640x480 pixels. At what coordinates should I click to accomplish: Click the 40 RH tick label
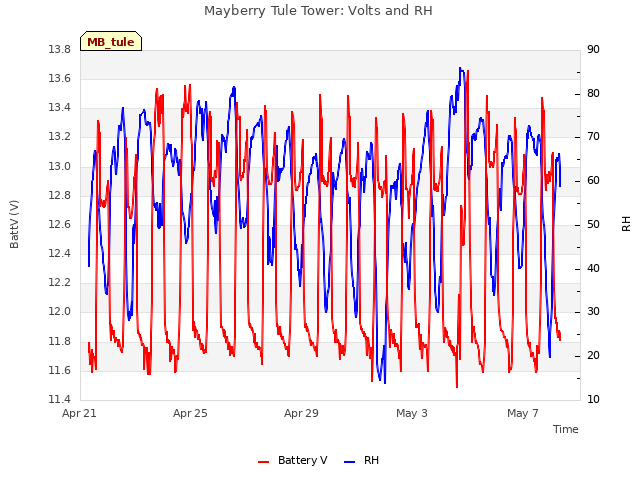pyautogui.click(x=593, y=268)
